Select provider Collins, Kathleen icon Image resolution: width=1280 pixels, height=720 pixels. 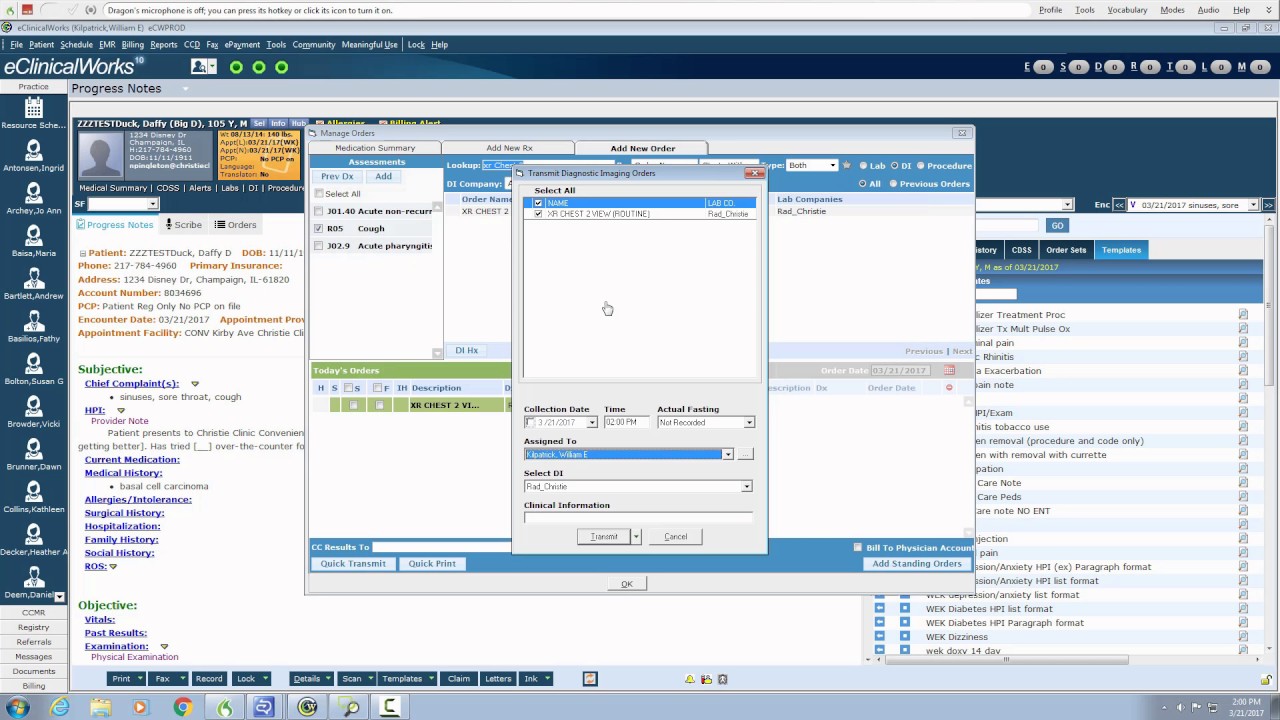point(33,492)
